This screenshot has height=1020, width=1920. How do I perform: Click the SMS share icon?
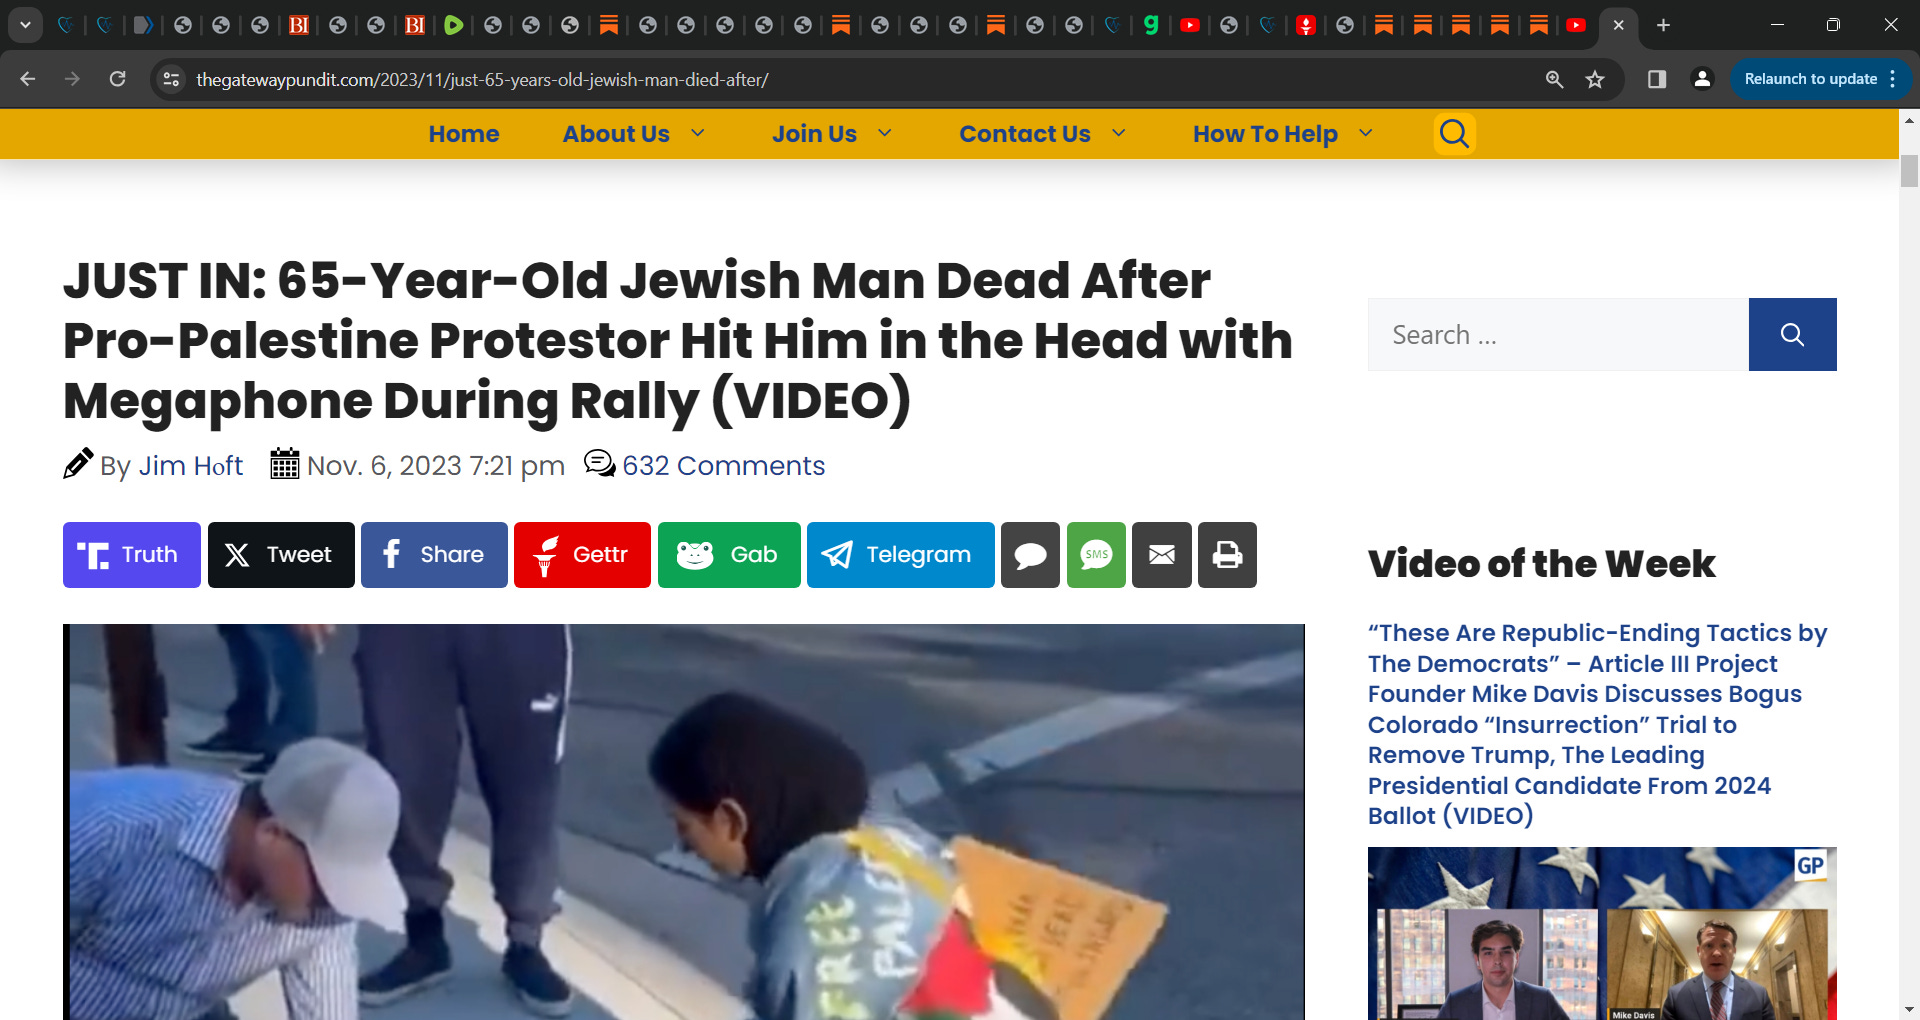(x=1096, y=555)
